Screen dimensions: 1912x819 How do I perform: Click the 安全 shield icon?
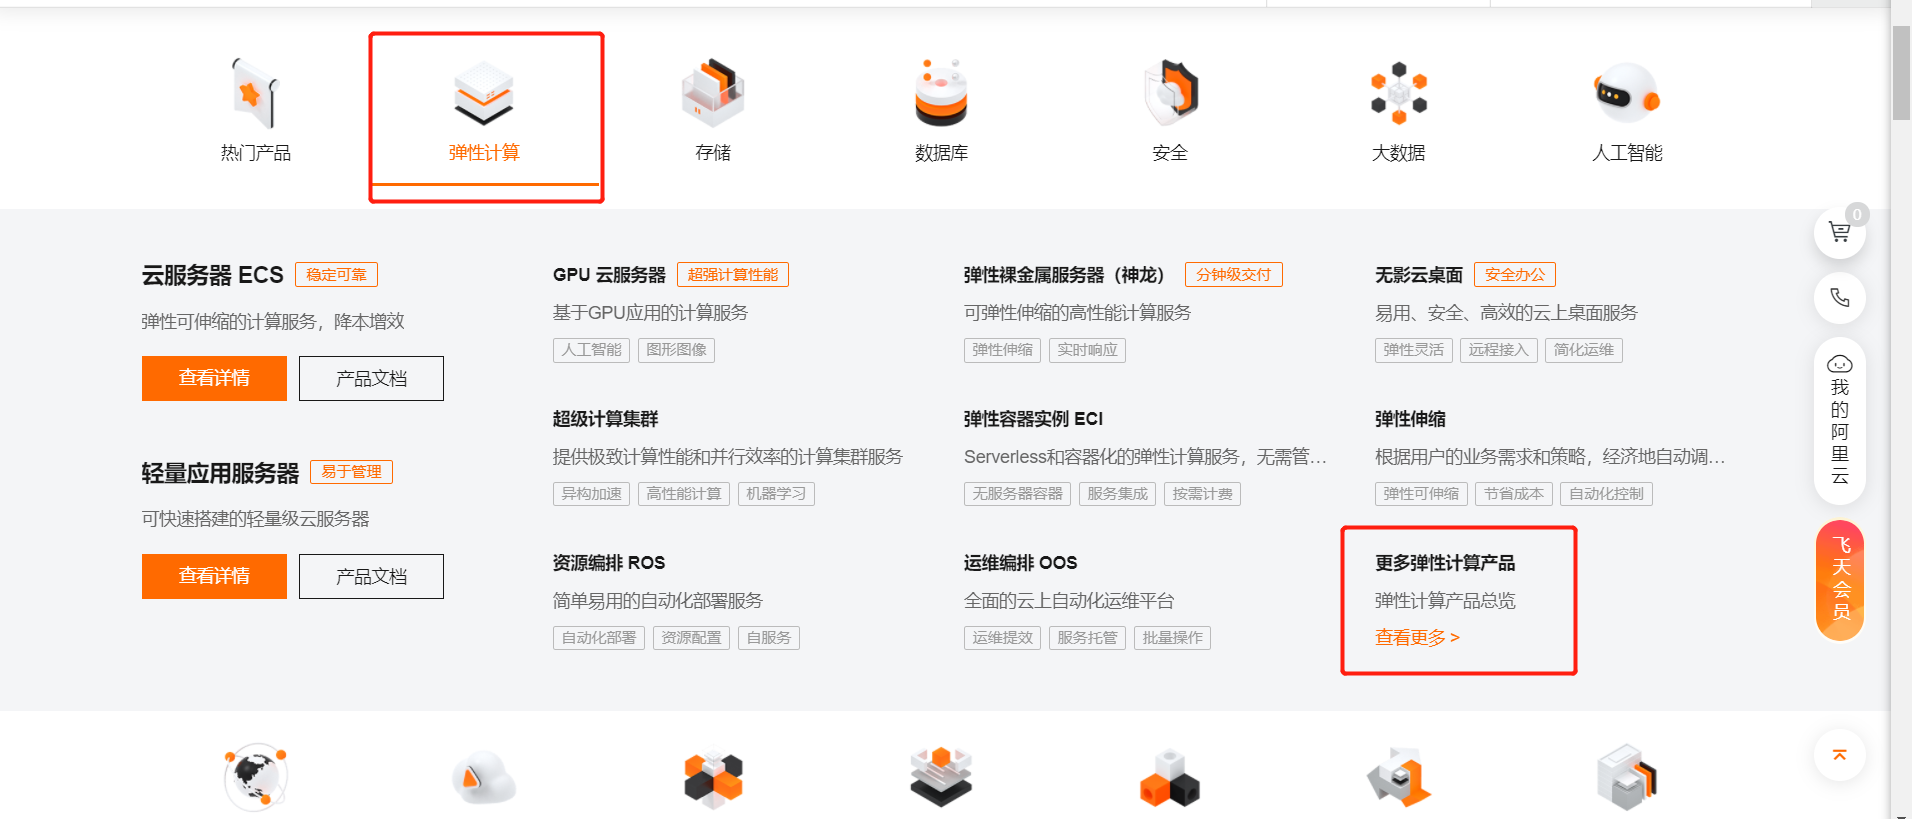click(1170, 93)
